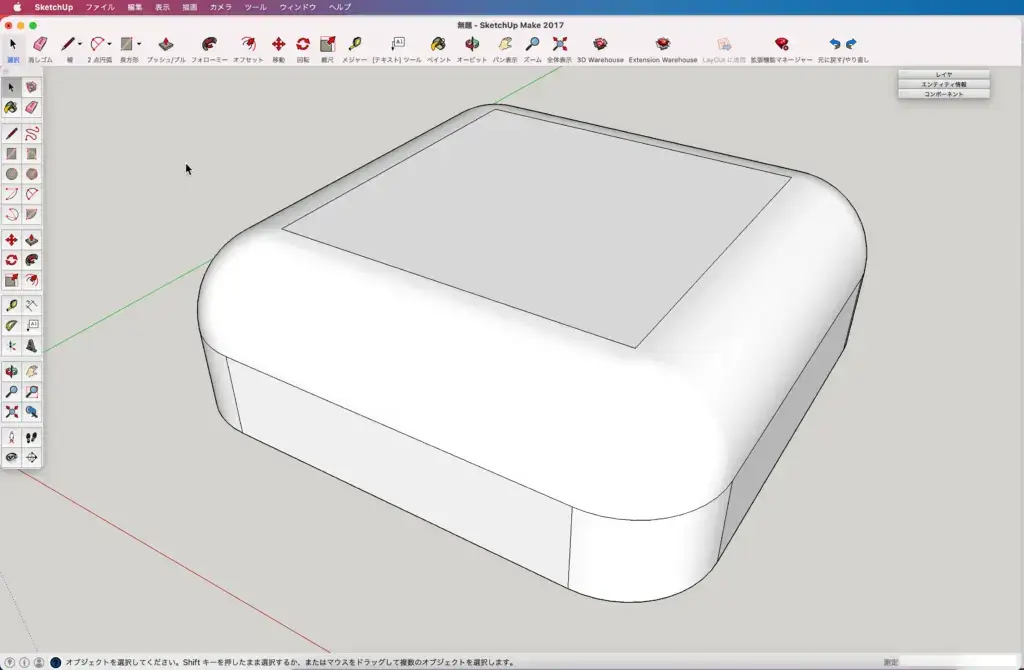Select Make Component tool in left palette
The image size is (1024, 670).
click(31, 87)
